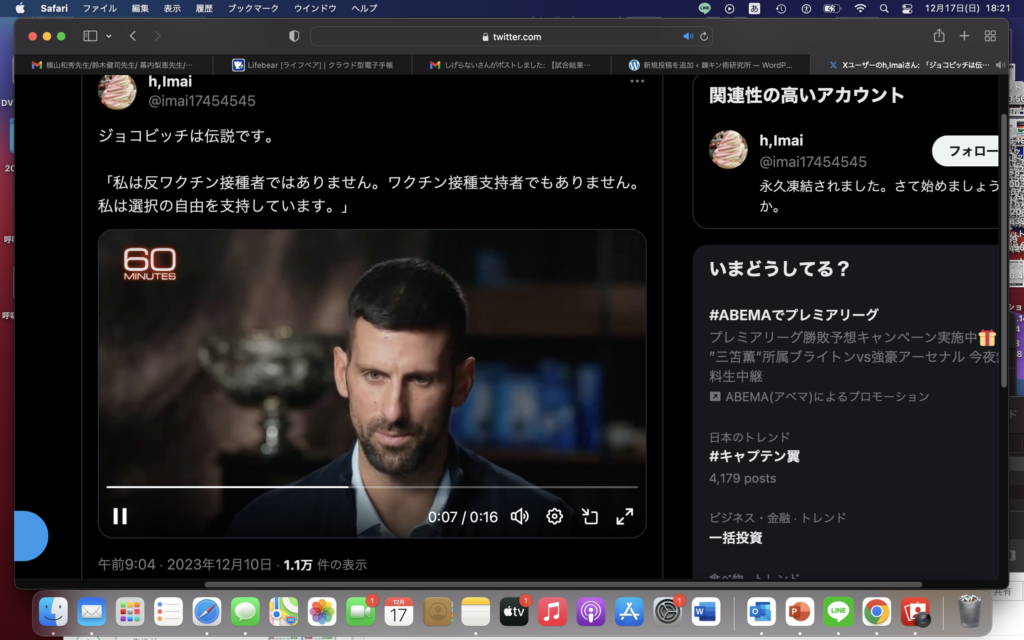Click the reload page icon in address bar
The image size is (1024, 640).
[x=702, y=34]
